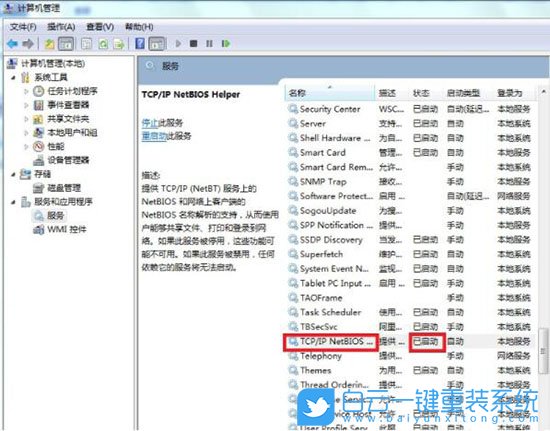This screenshot has width=550, height=431.
Task: Select 共享文件夹 in the tree
Action: [68, 119]
